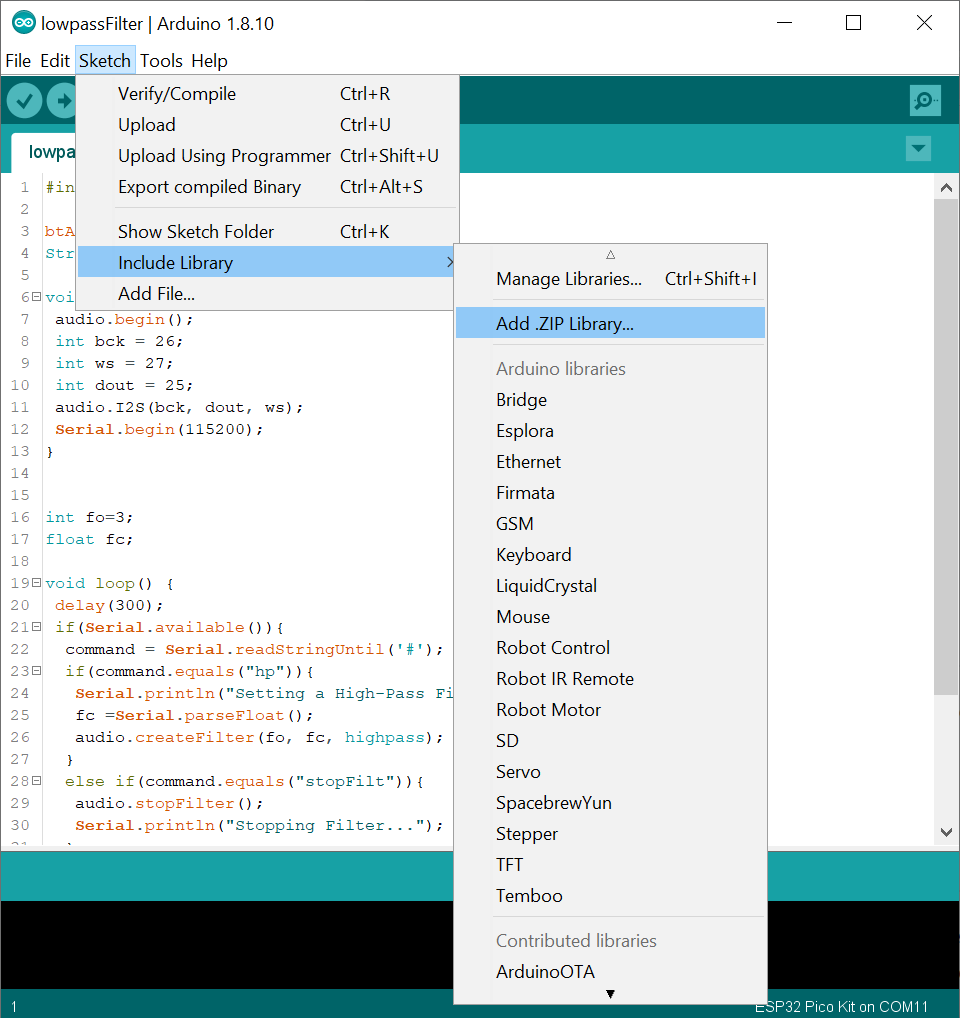Maximize the Arduino window
This screenshot has width=960, height=1018.
tap(854, 23)
